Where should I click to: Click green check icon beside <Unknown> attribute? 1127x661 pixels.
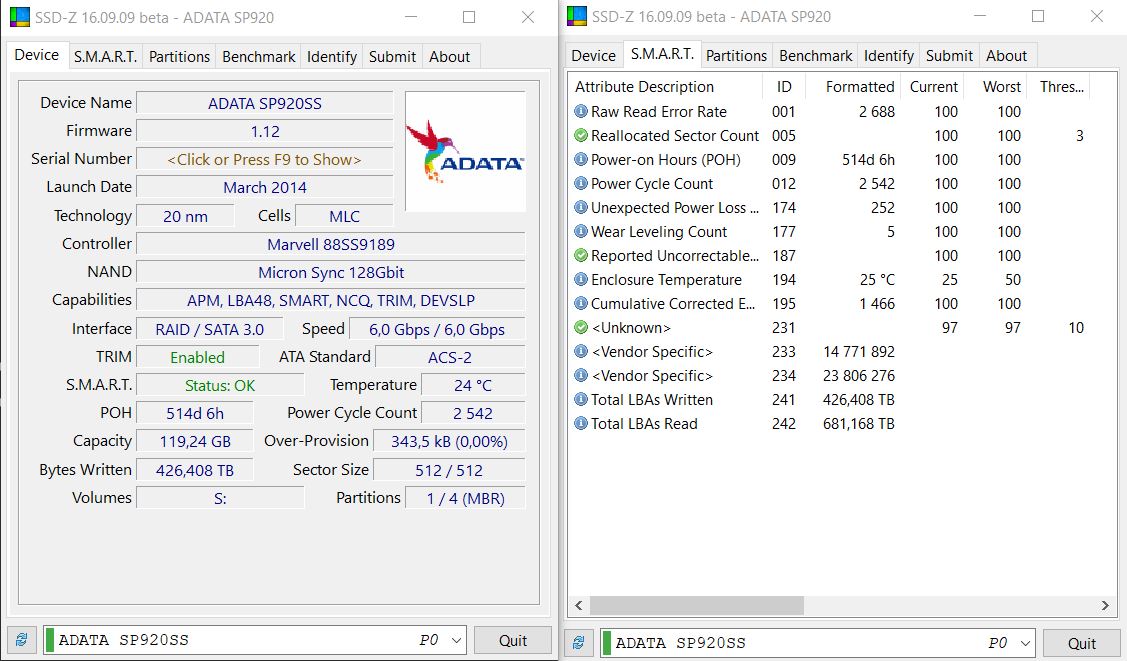click(x=581, y=328)
